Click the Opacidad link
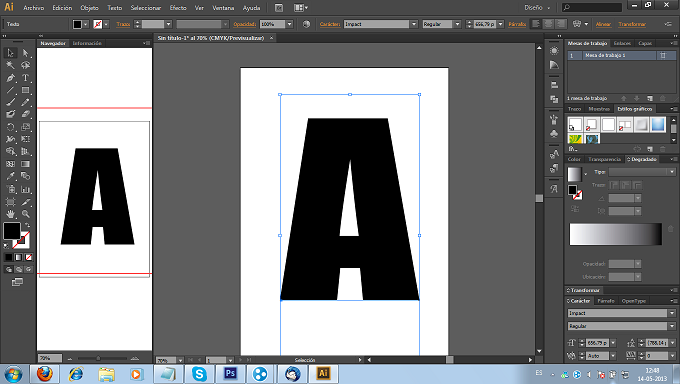The height and width of the screenshot is (384, 680). (x=245, y=24)
